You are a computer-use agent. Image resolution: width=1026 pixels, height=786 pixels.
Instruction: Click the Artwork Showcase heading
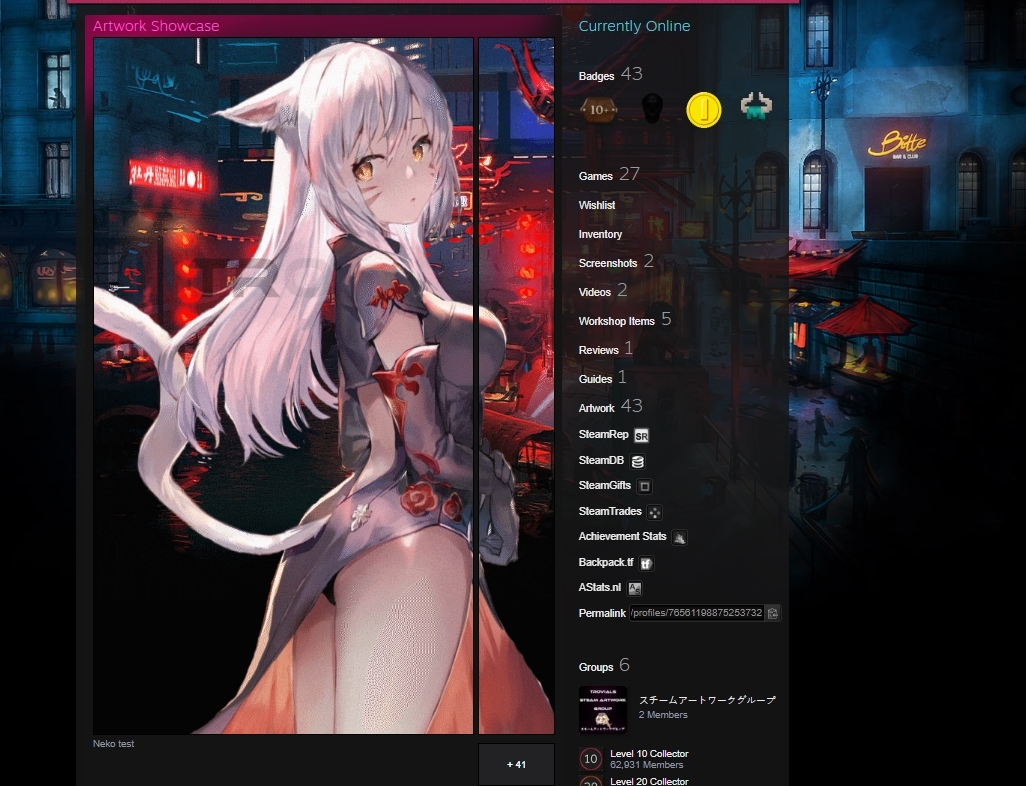(x=156, y=26)
